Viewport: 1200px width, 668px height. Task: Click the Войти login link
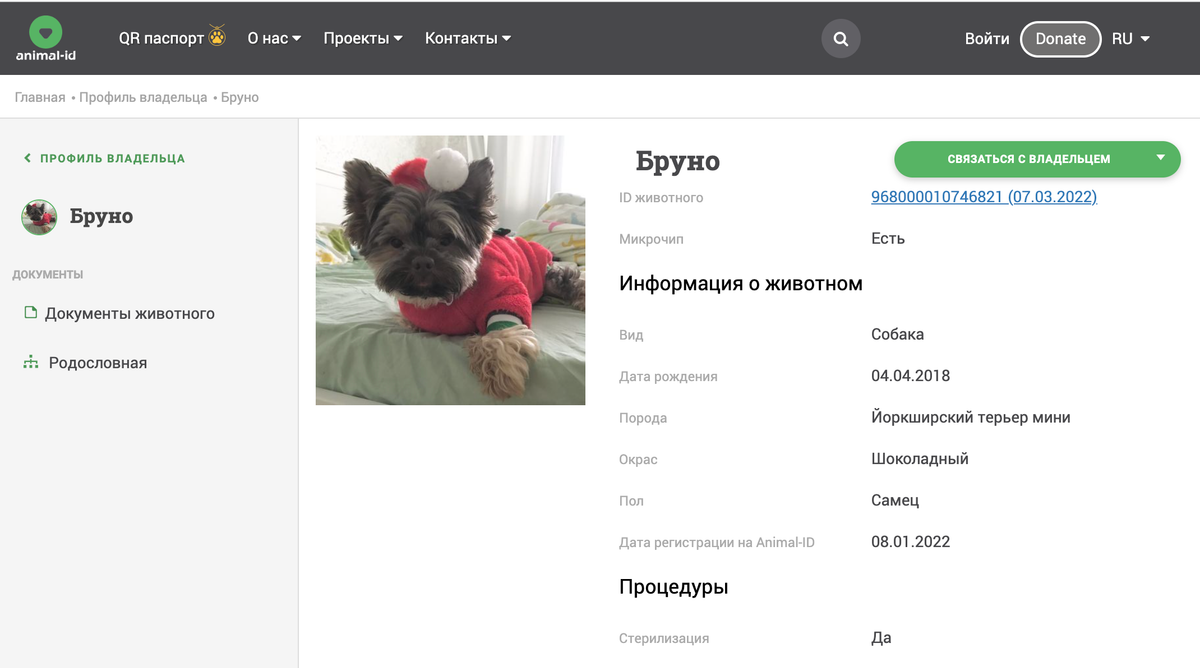tap(987, 38)
